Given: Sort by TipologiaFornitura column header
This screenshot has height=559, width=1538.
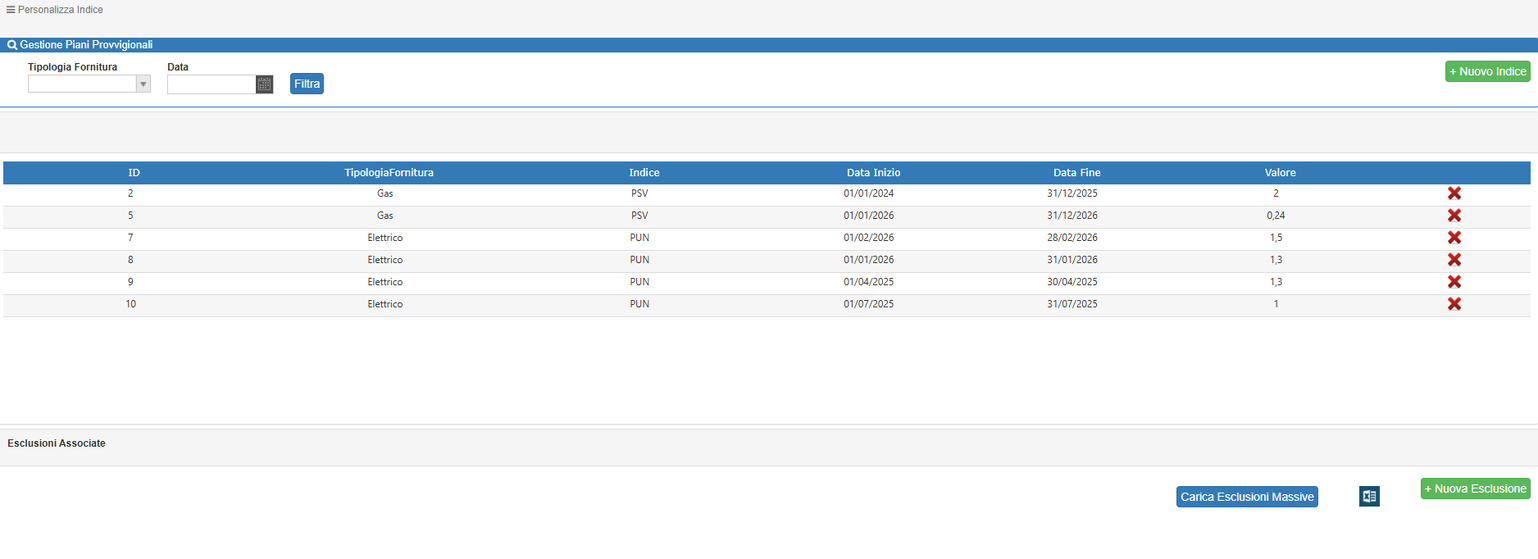Looking at the screenshot, I should click(x=389, y=173).
